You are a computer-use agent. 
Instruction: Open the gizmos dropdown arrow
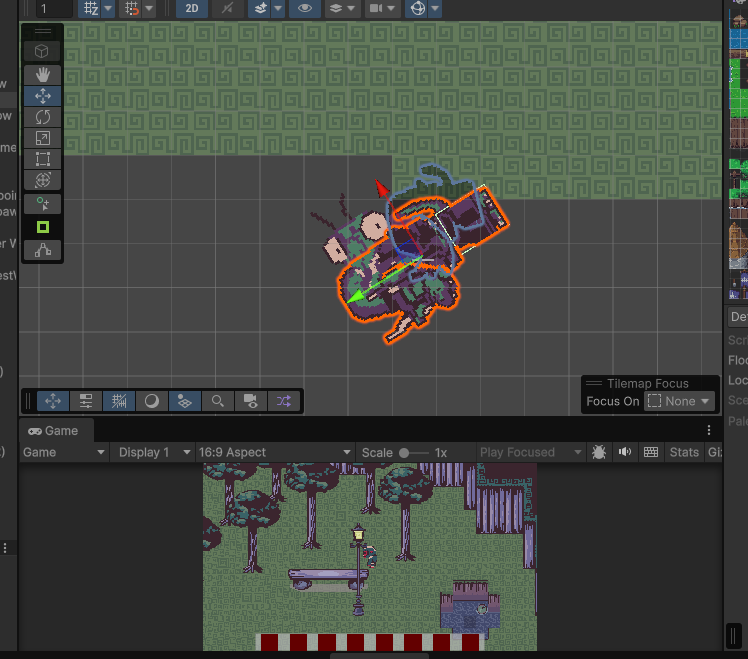click(435, 8)
